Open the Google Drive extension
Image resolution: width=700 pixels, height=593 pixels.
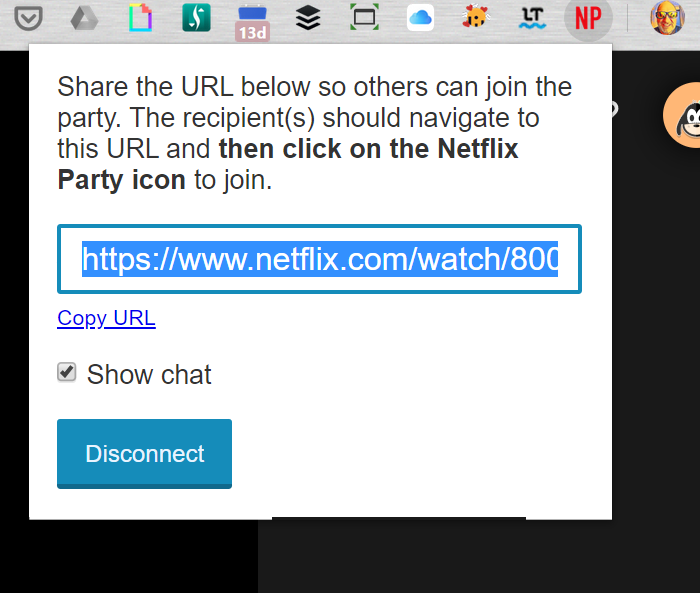point(82,17)
